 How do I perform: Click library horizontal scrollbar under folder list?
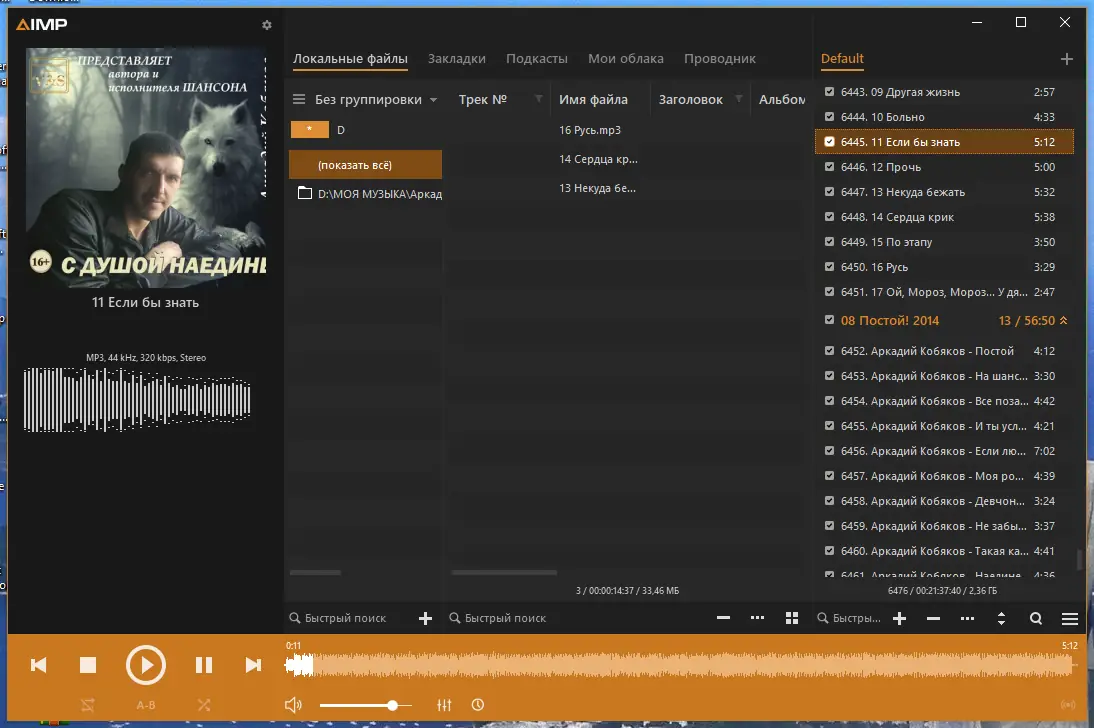pyautogui.click(x=315, y=572)
